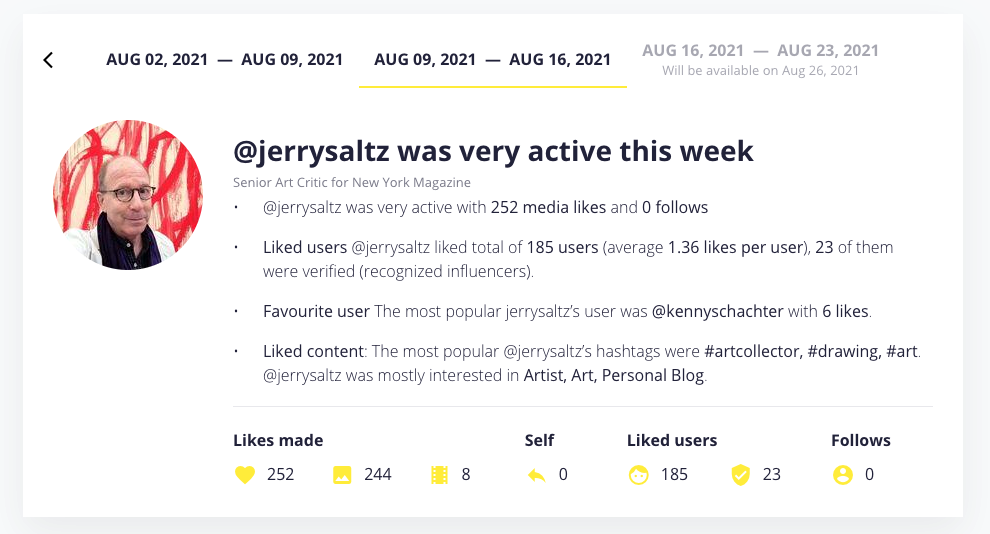Select unavailable Aug 16 – Aug 23 tab

tap(760, 59)
